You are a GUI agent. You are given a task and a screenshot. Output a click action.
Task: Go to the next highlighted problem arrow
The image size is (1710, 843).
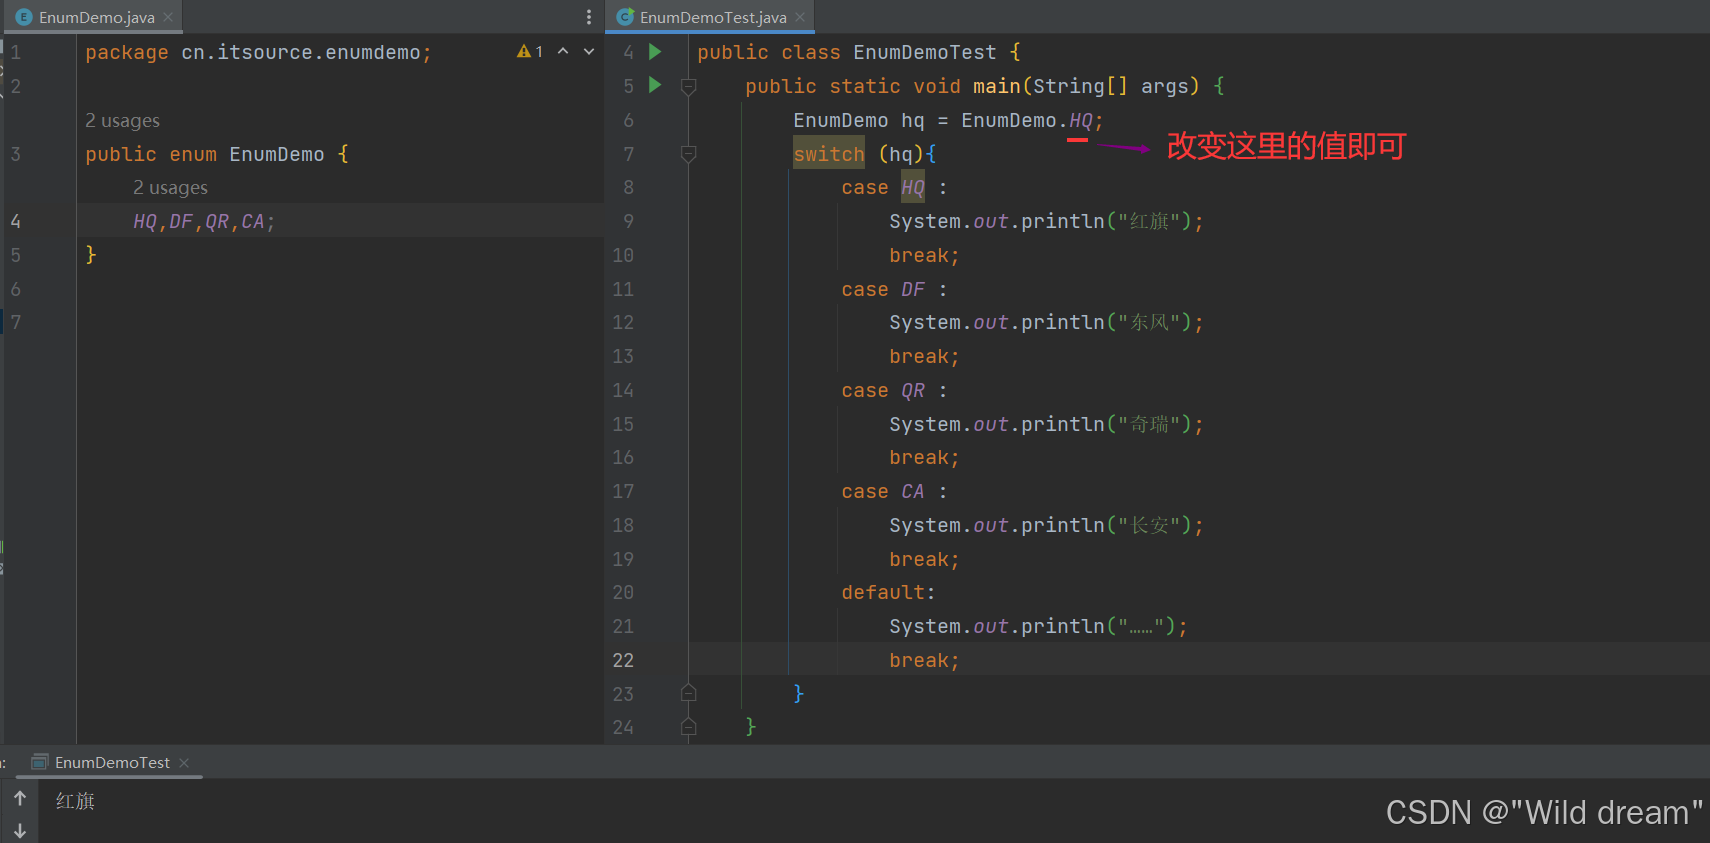pos(589,51)
